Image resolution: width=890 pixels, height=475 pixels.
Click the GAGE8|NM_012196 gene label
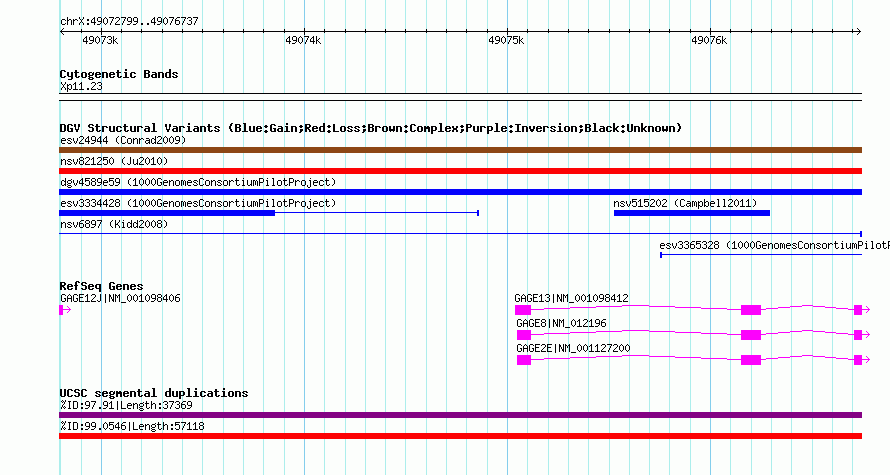(x=561, y=323)
